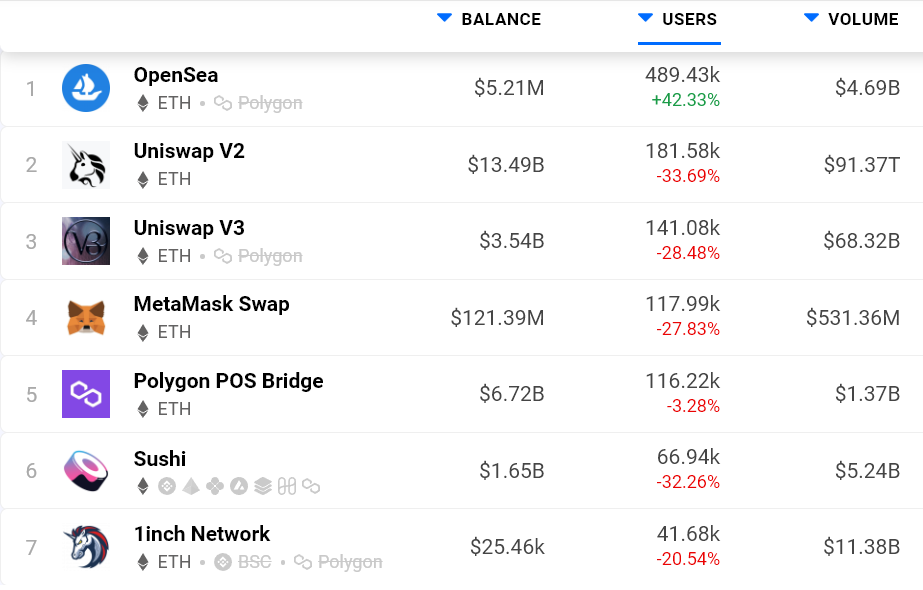Open the Polygon POS Bridge logo icon
Viewport: 923px width, 590px height.
[86, 394]
